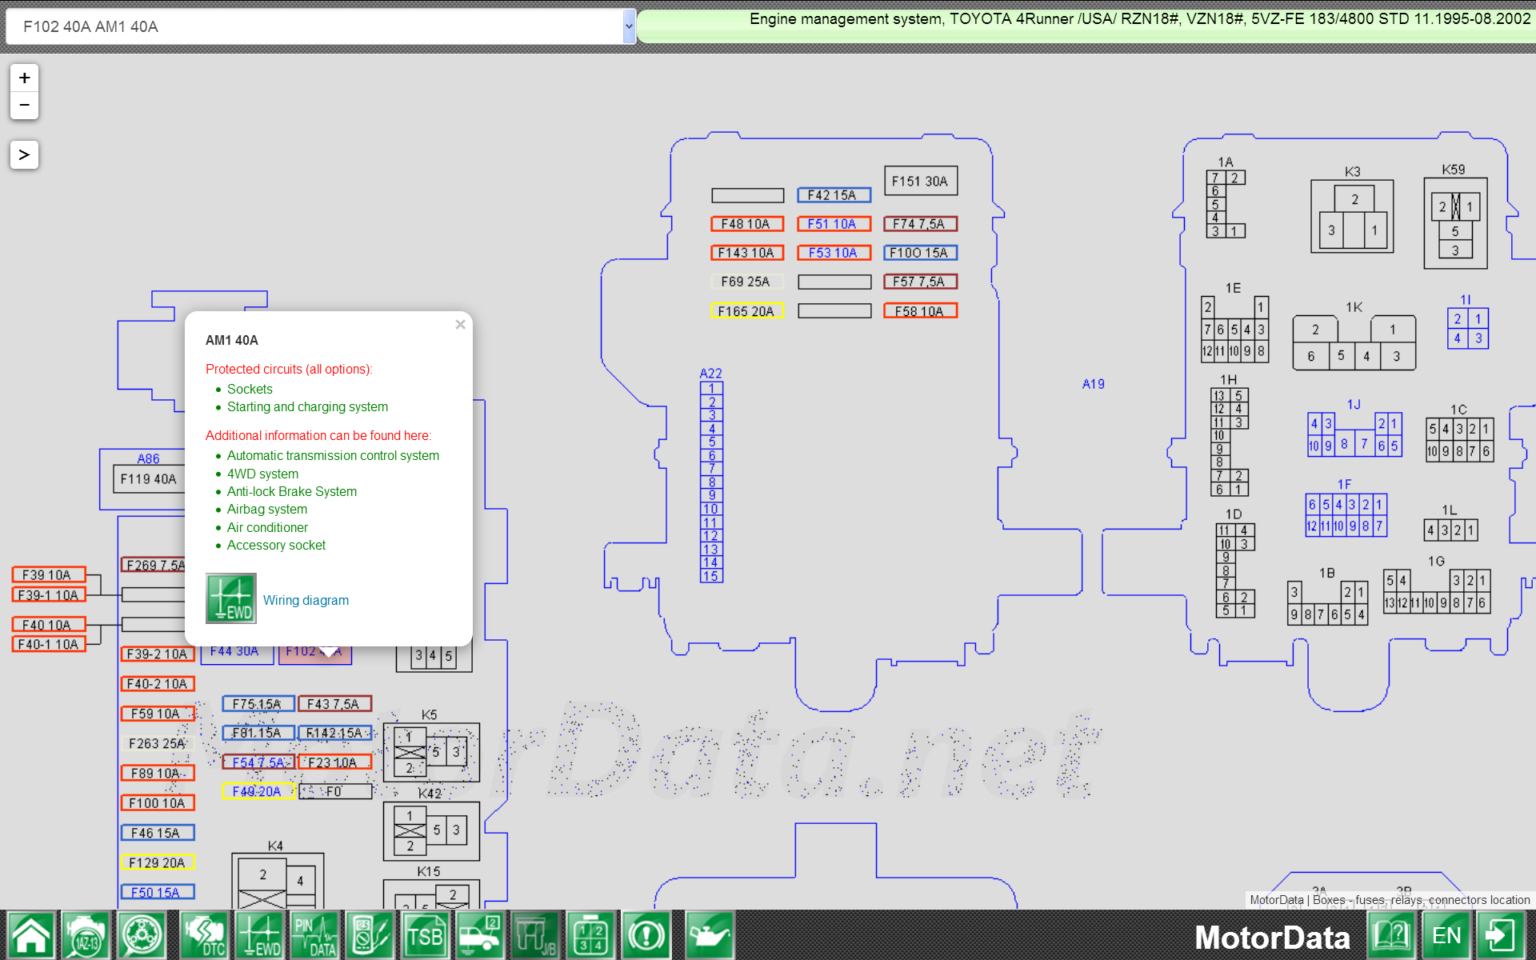This screenshot has height=960, width=1536.
Task: Open the 4WD system link
Action: [263, 474]
